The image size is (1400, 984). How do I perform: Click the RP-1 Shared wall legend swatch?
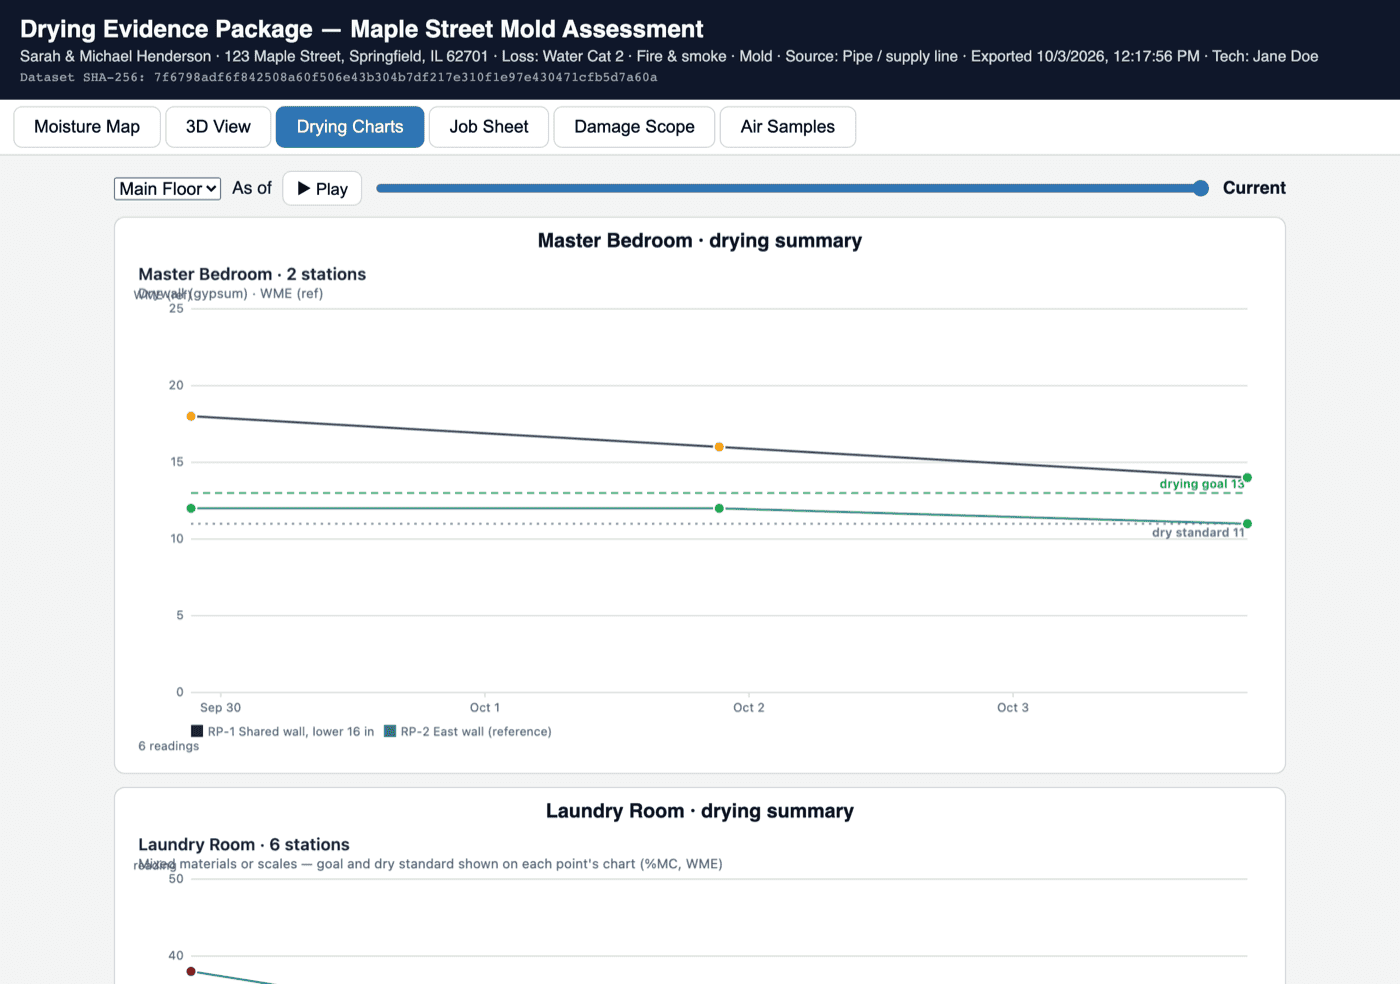197,731
